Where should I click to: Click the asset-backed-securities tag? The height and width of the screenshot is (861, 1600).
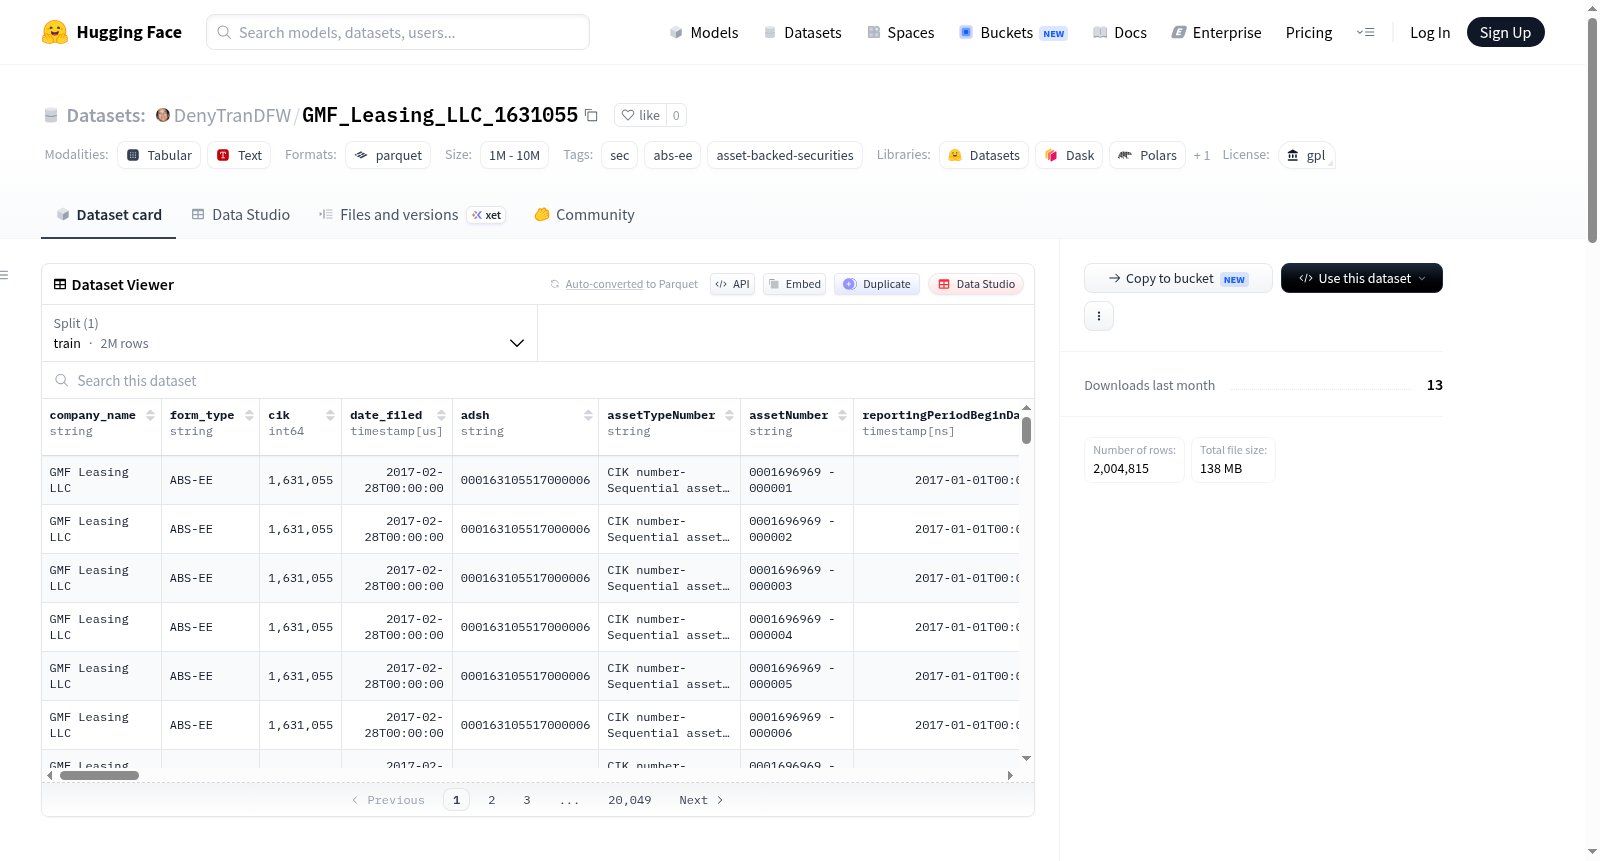click(x=785, y=155)
